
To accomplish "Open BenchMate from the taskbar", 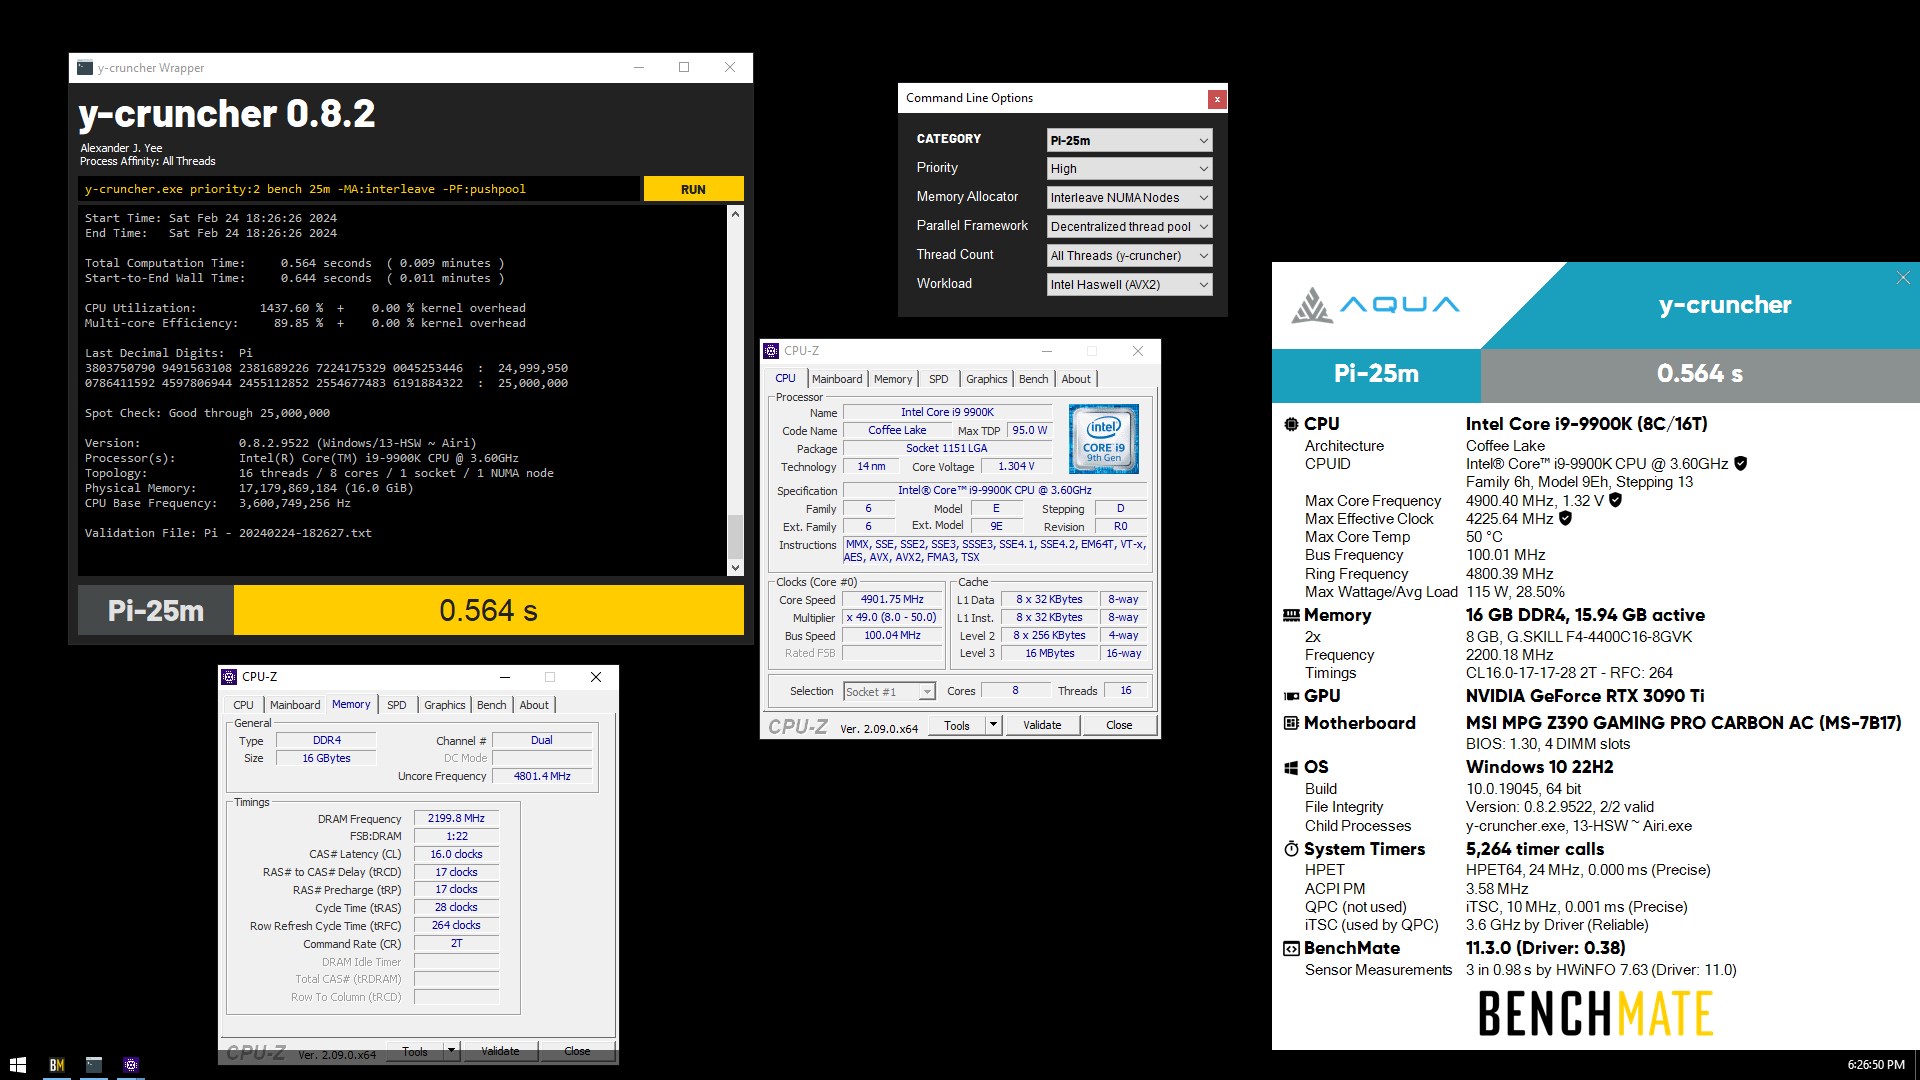I will (x=57, y=1065).
